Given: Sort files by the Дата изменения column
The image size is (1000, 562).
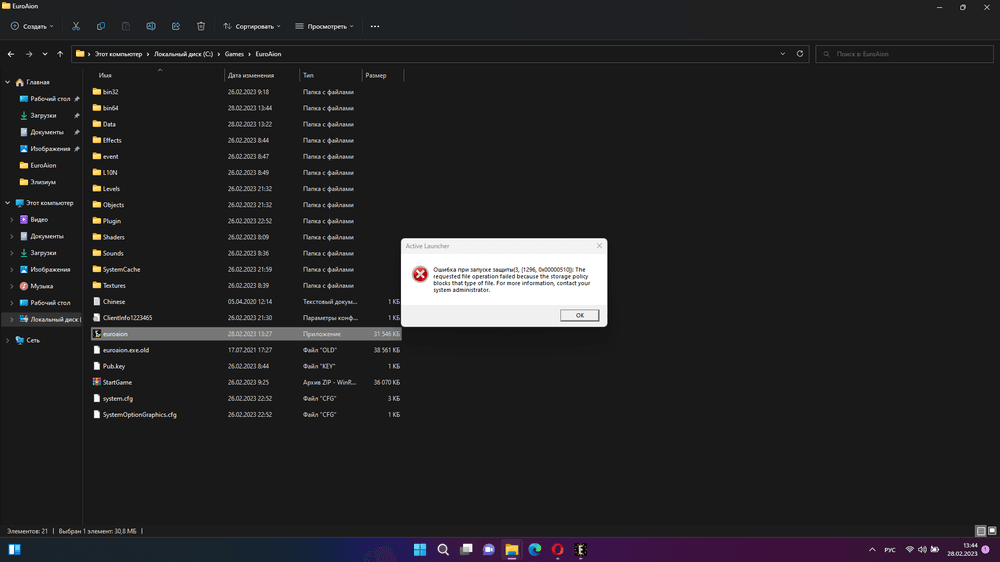Looking at the screenshot, I should pos(250,75).
